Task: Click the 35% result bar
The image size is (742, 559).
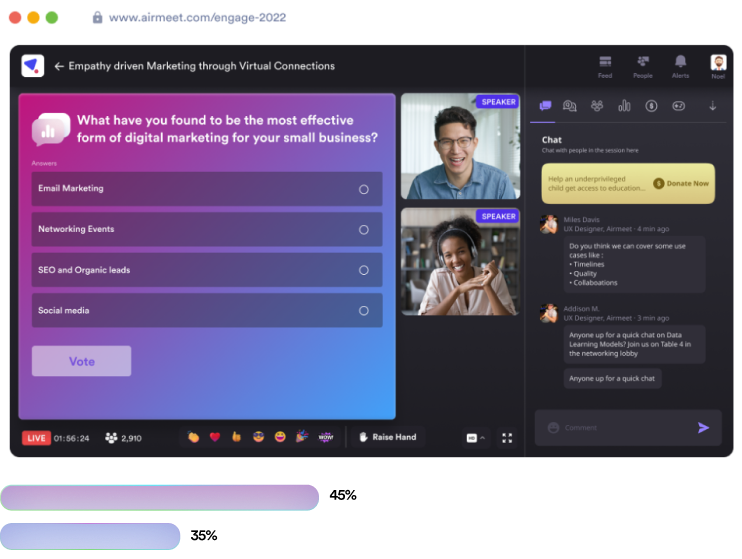Action: pyautogui.click(x=90, y=536)
